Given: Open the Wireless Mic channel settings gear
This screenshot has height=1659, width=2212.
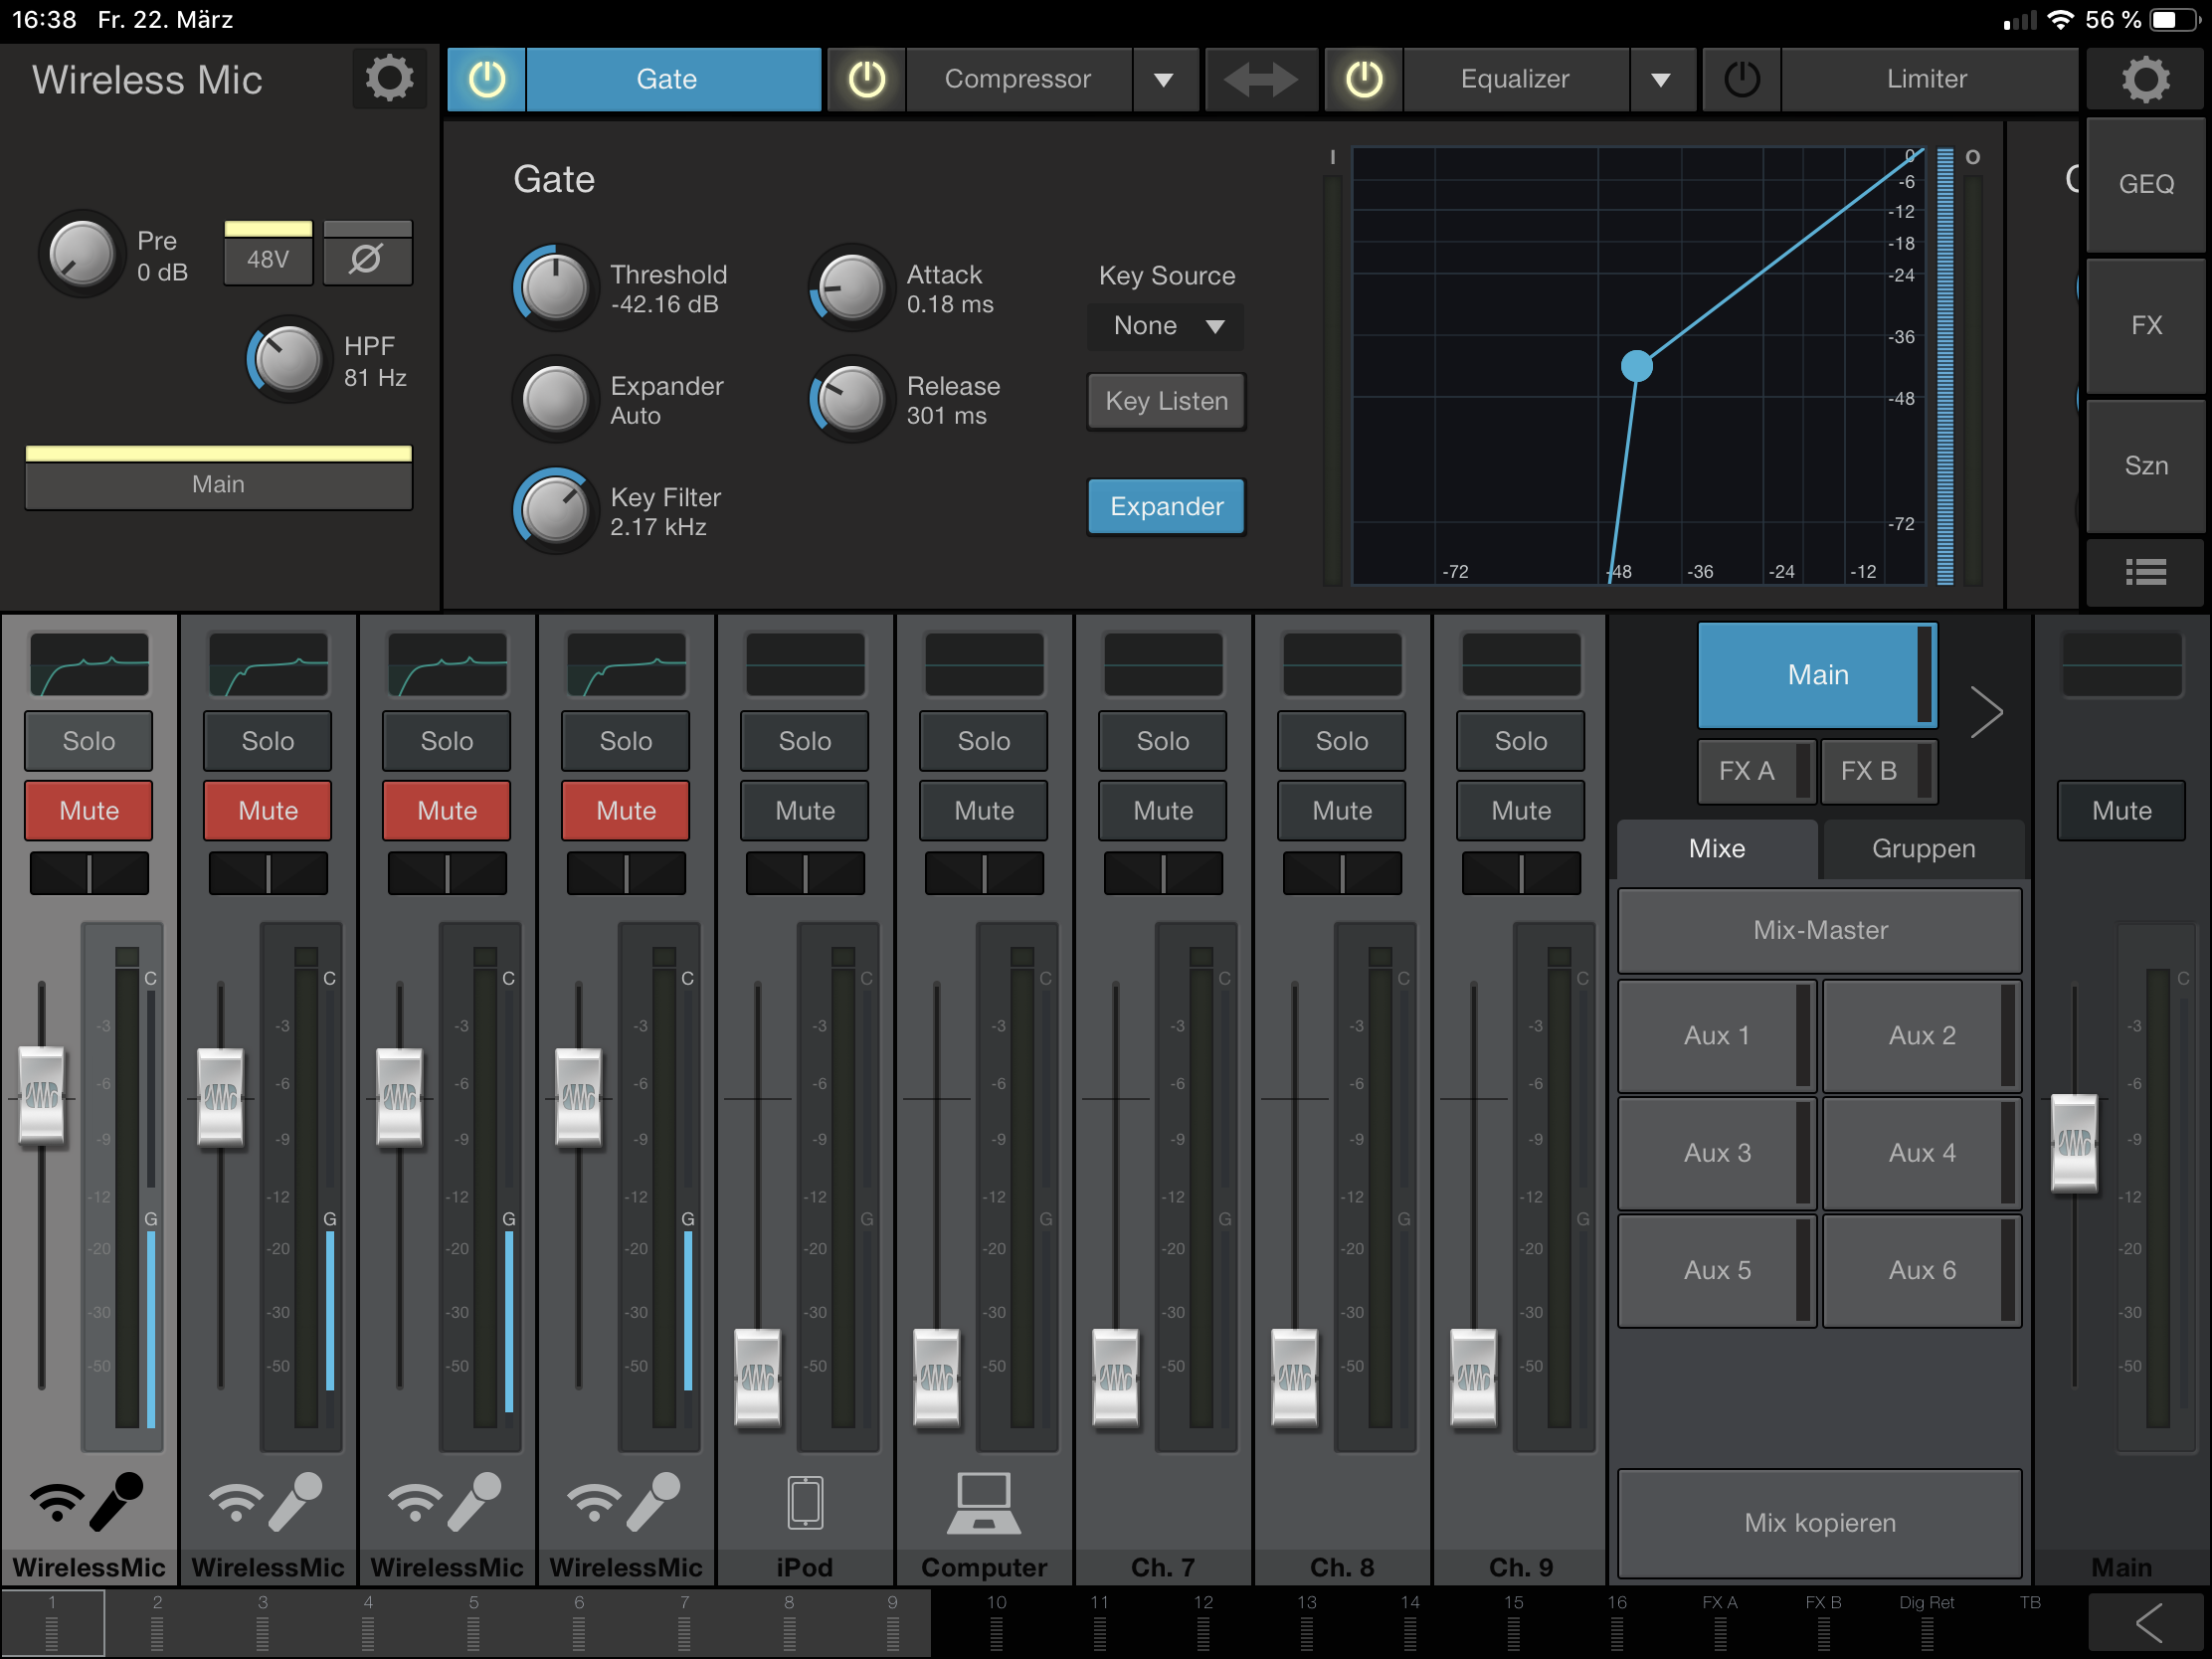Looking at the screenshot, I should click(388, 79).
